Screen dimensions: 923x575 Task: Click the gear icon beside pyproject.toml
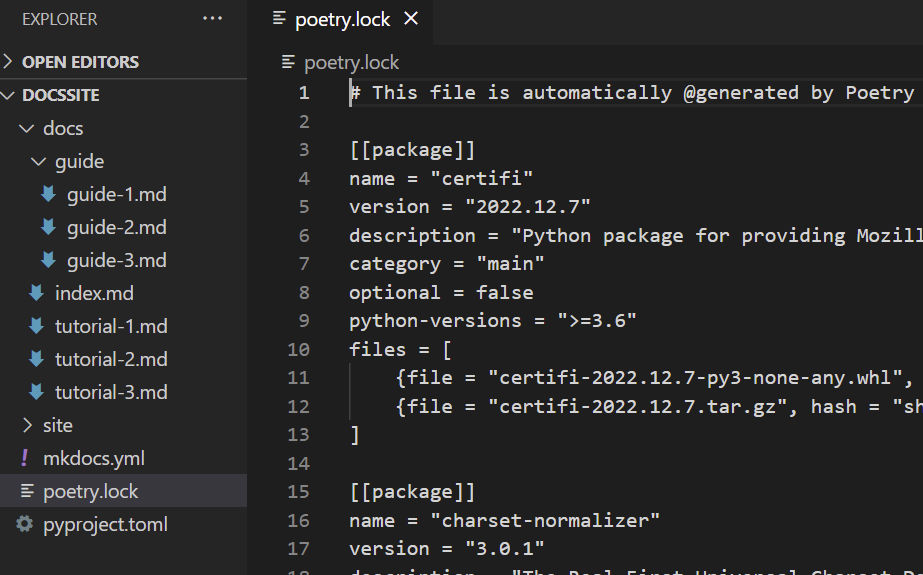[x=25, y=523]
